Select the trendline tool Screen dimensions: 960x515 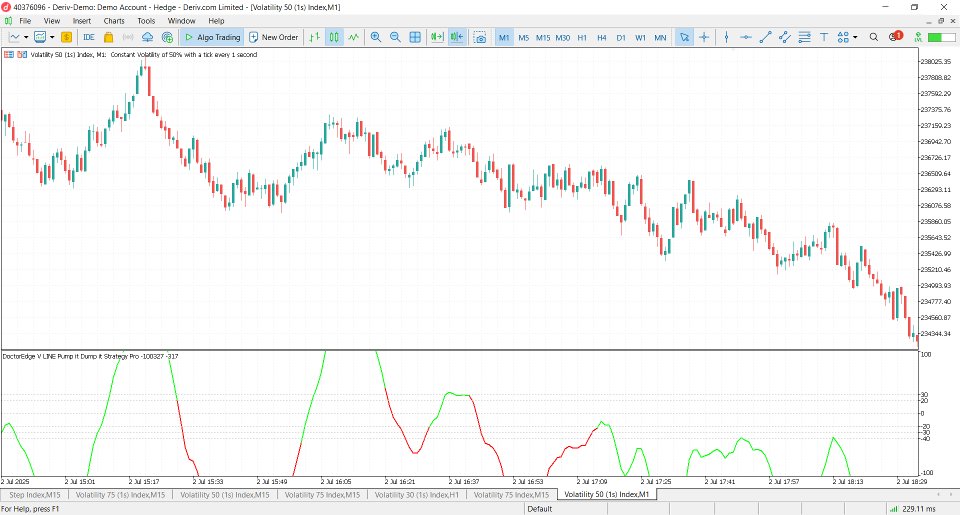[x=765, y=37]
